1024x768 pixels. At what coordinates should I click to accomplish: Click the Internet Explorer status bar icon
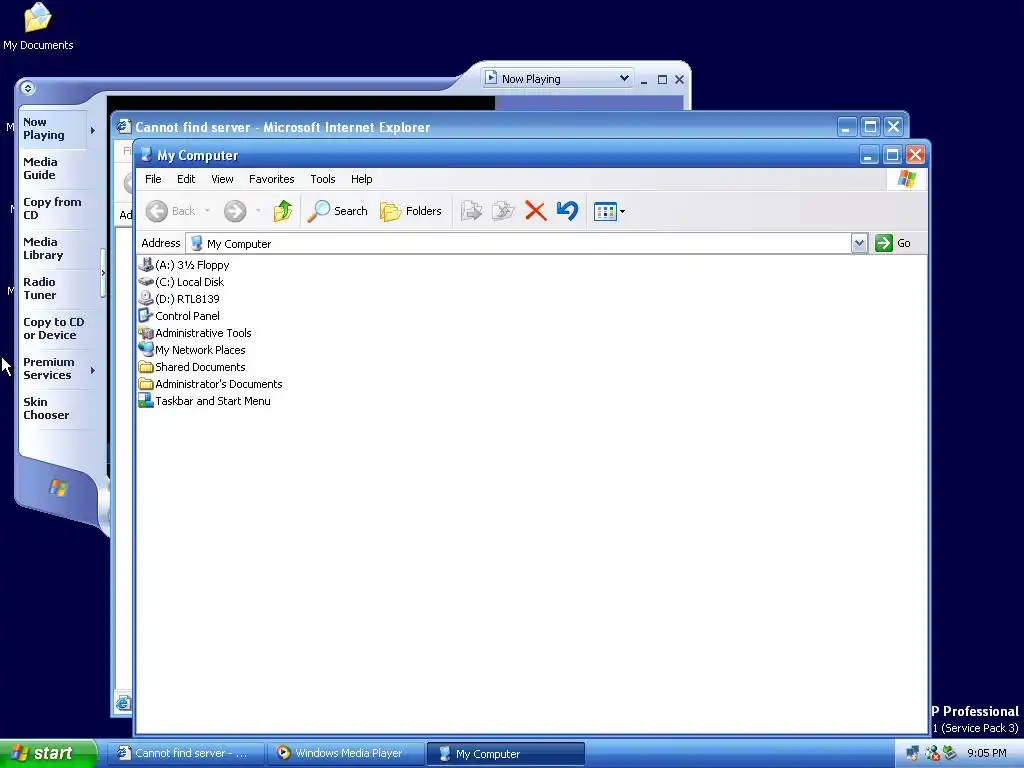(123, 703)
